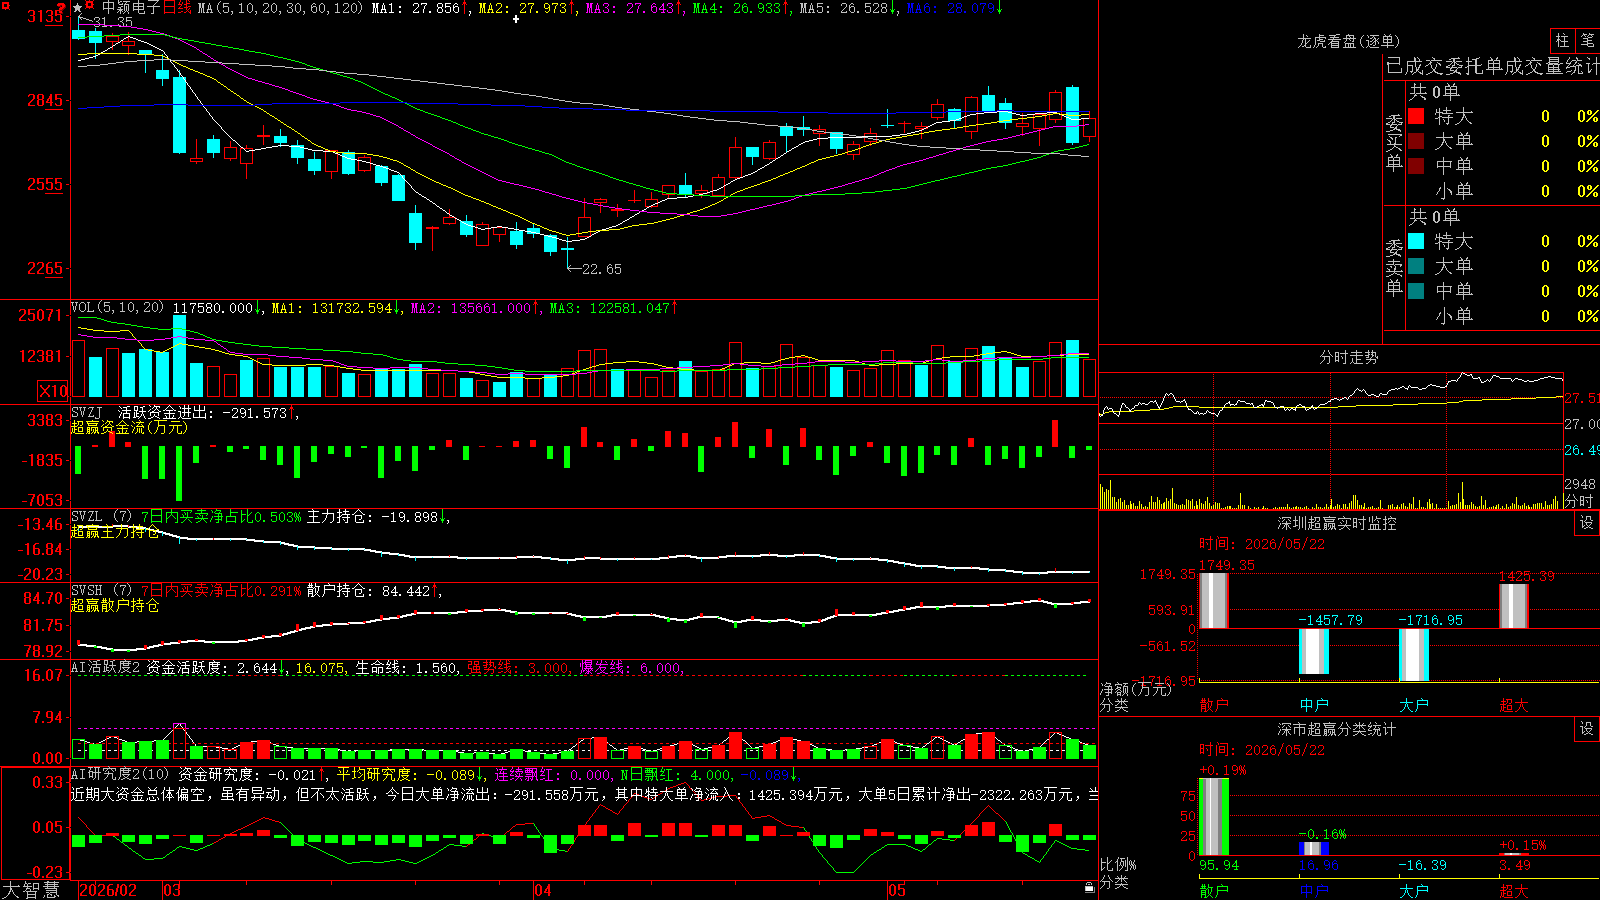Switch 龙虎看盘 to 笔 view
This screenshot has width=1600, height=900.
coord(1587,40)
